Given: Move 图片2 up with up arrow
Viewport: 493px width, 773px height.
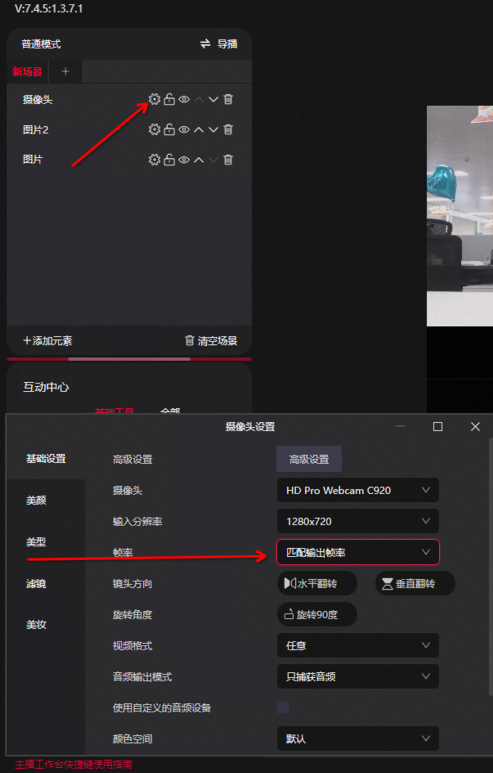Looking at the screenshot, I should (199, 130).
